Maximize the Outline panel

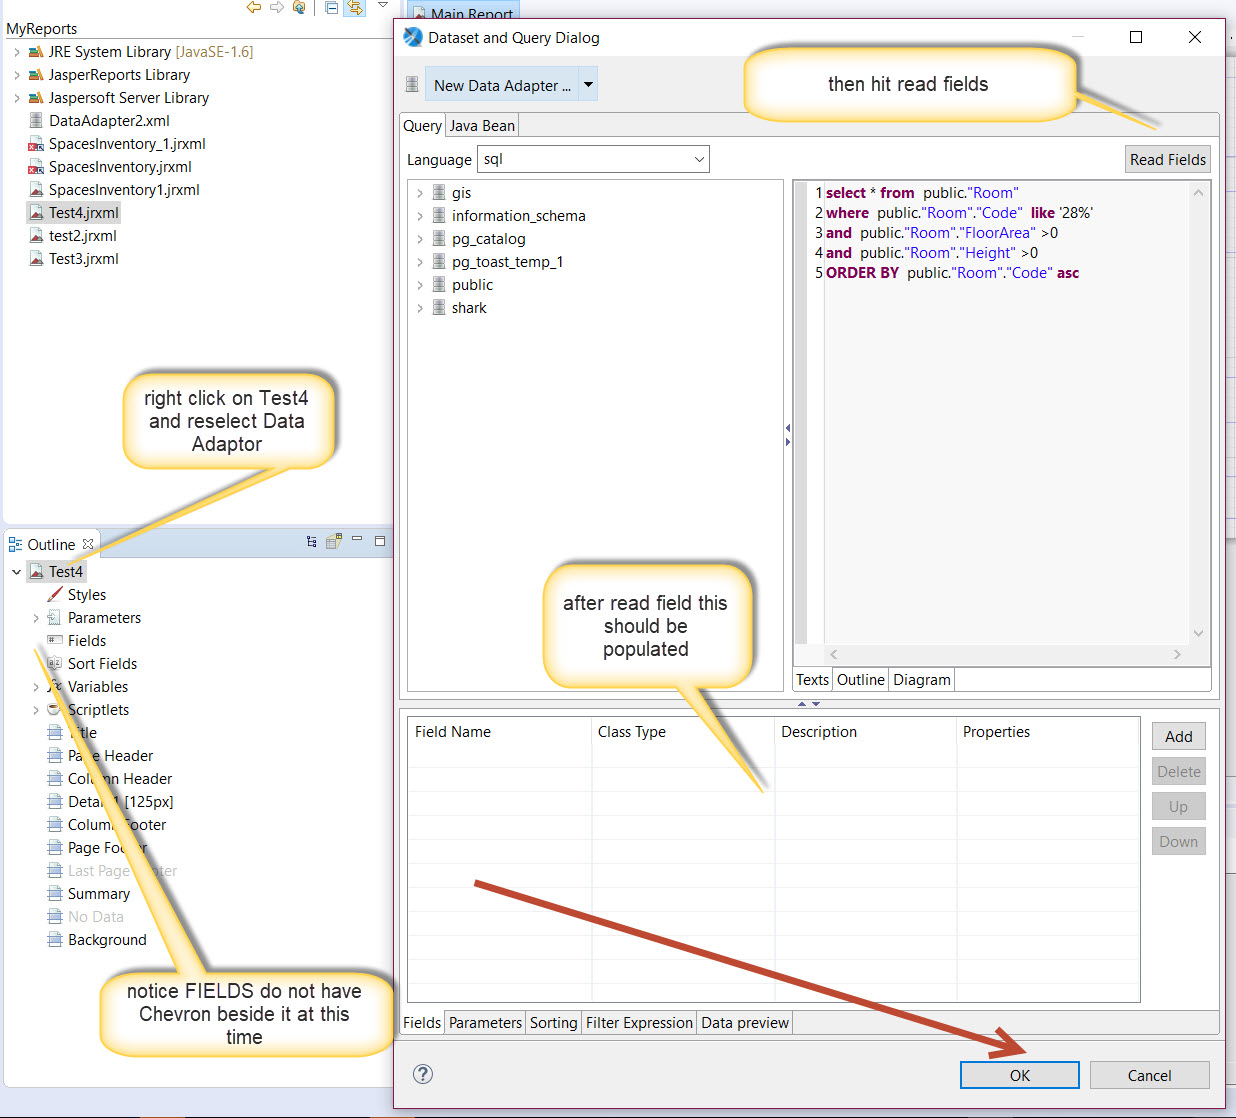380,541
